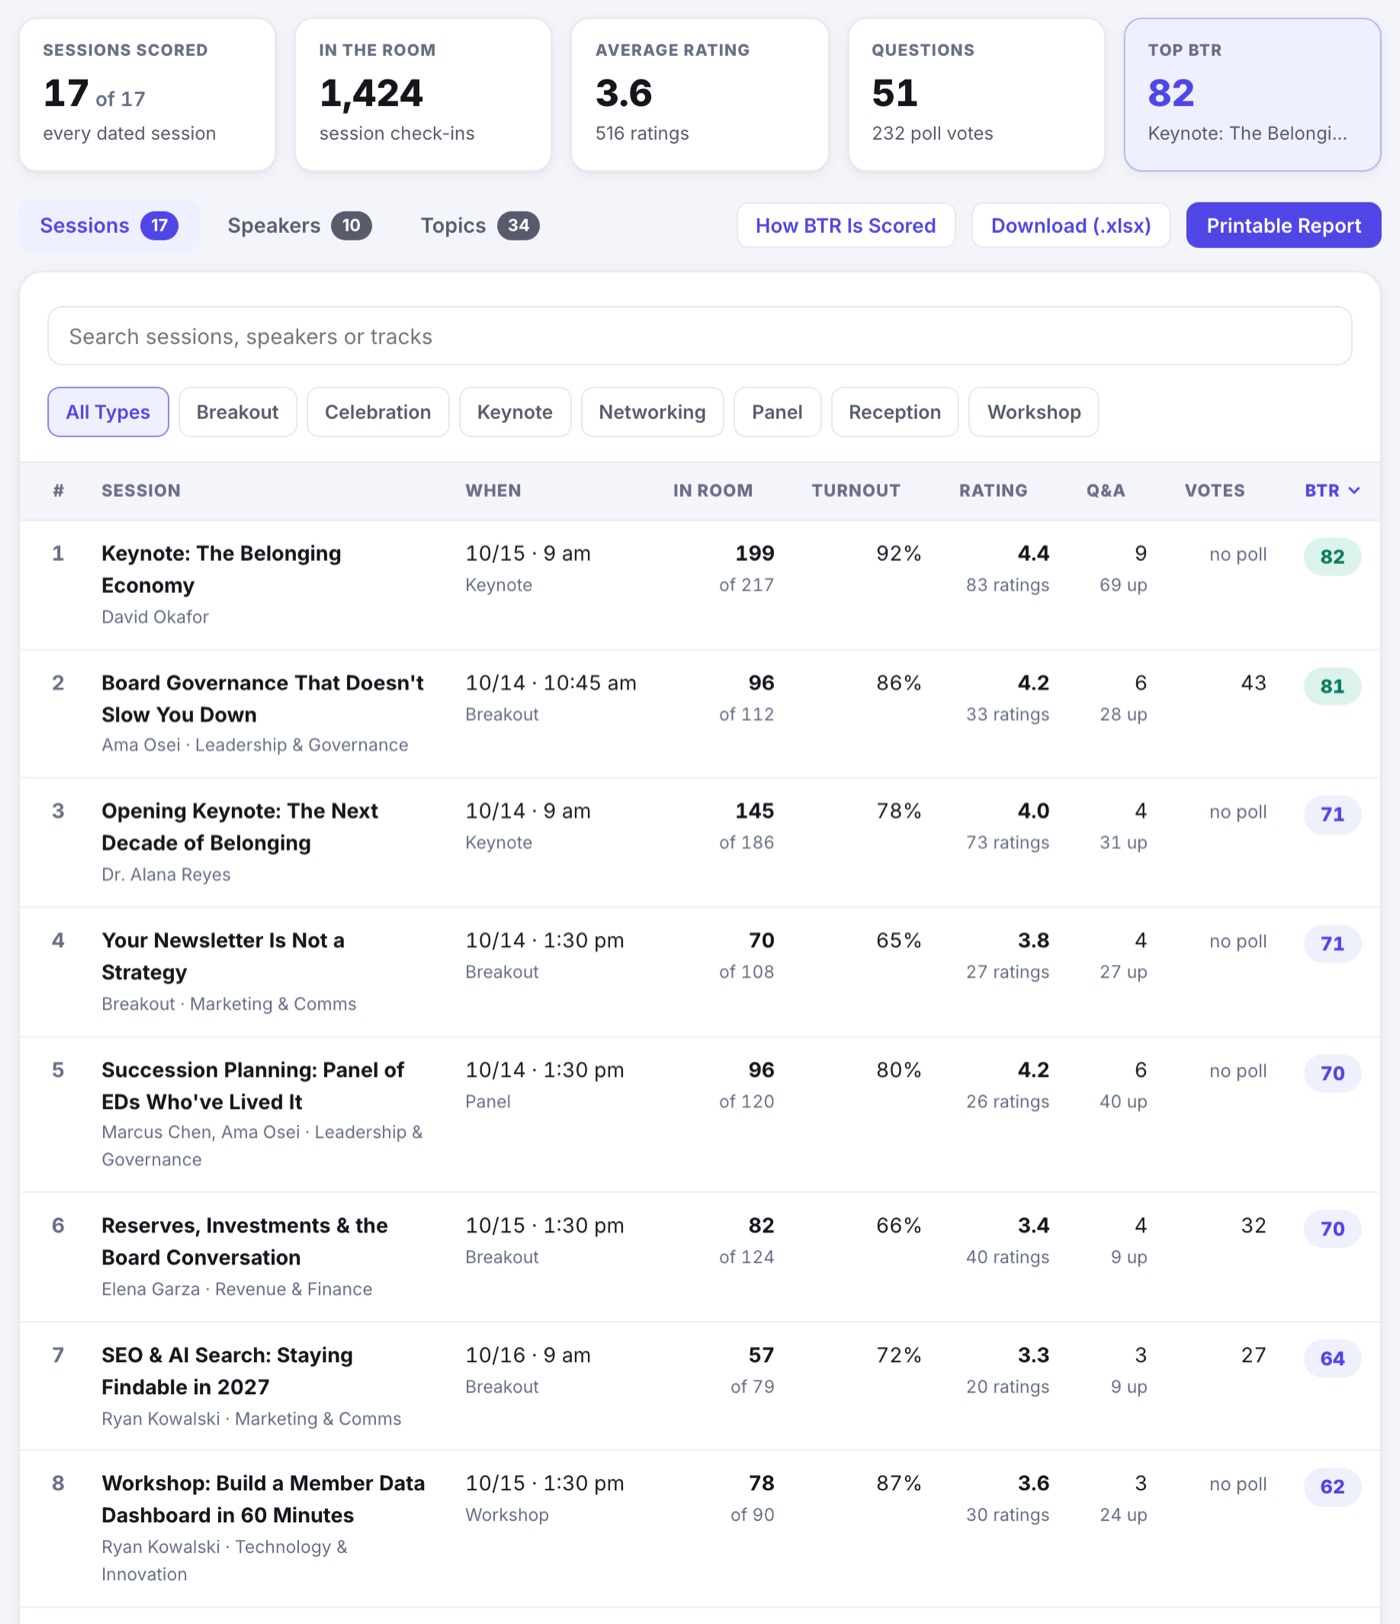Viewport: 1400px width, 1624px height.
Task: Click How BTR Is Scored button
Action: 846,226
